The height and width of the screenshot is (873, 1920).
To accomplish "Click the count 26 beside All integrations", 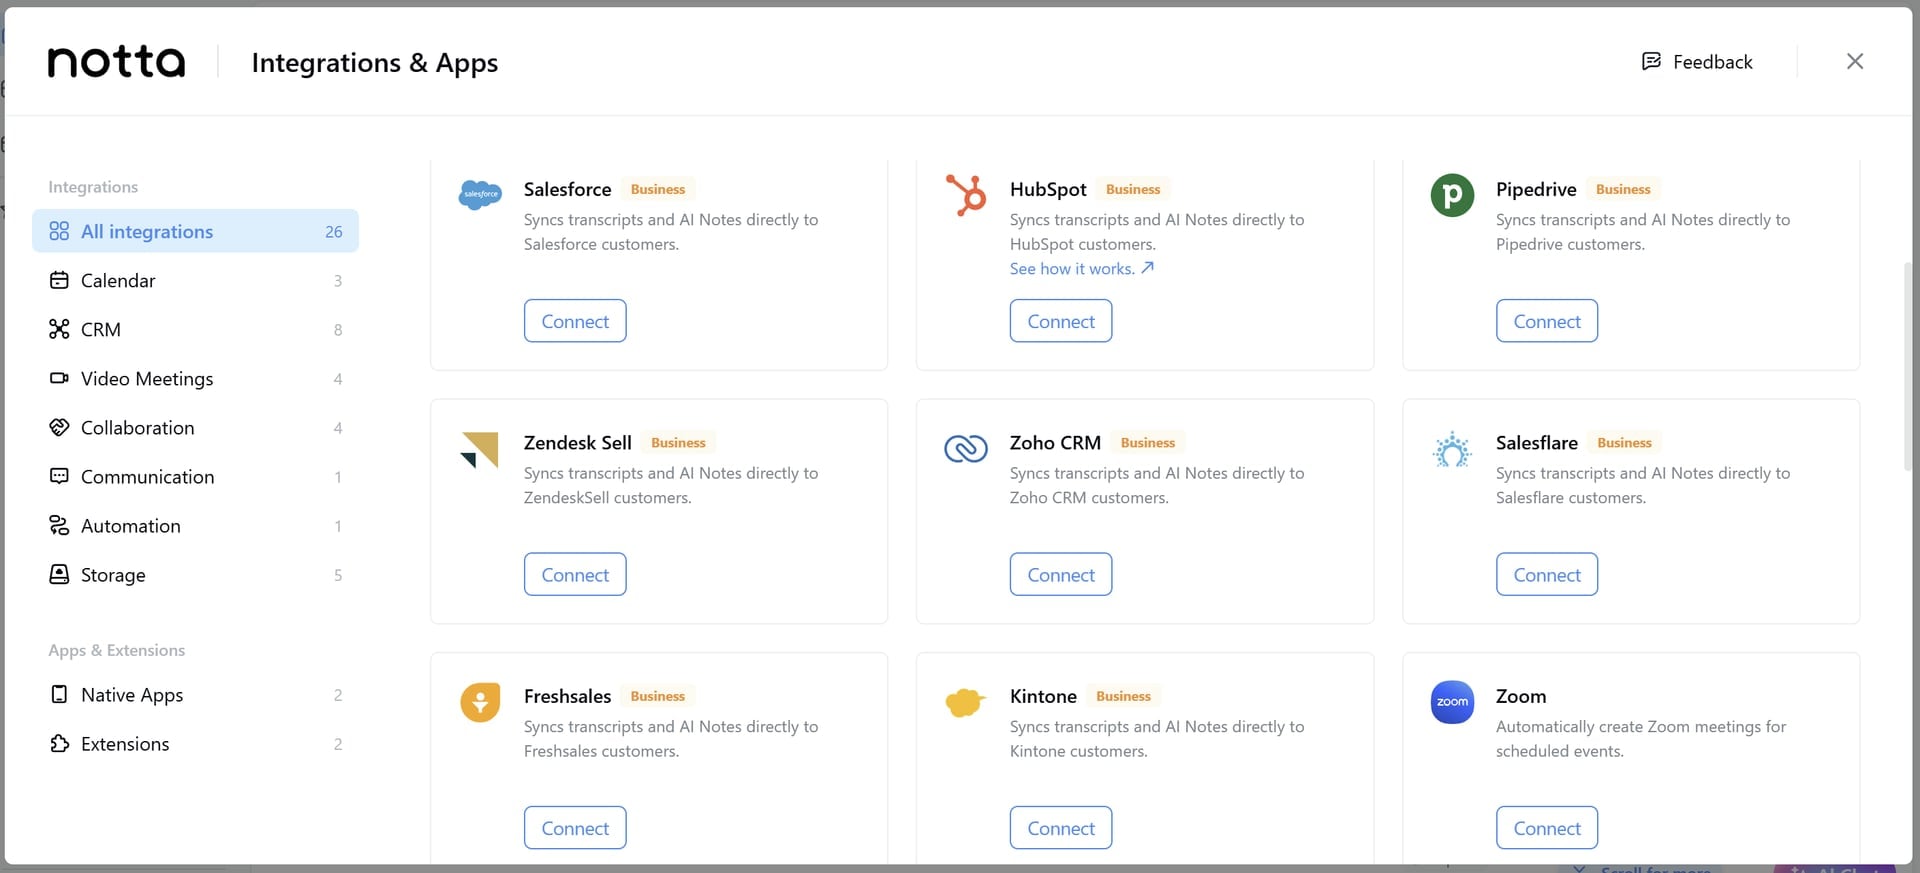I will coord(334,232).
